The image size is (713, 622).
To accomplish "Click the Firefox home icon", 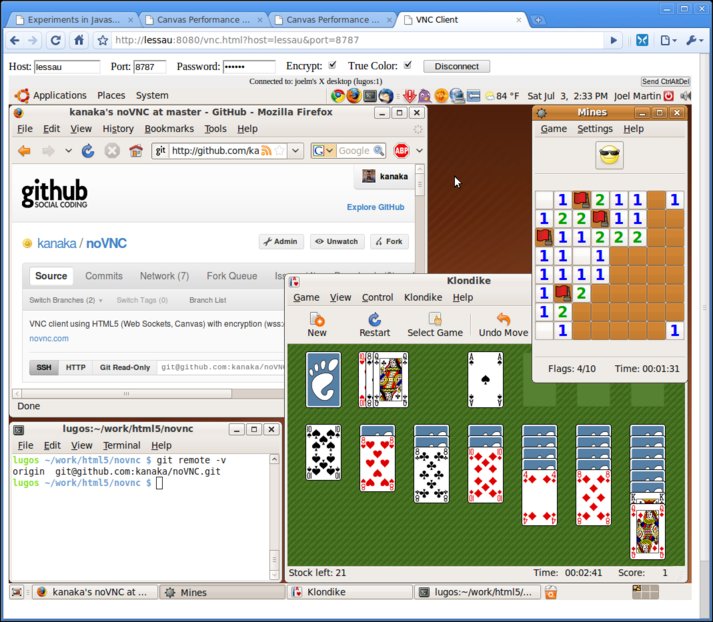I will point(136,150).
